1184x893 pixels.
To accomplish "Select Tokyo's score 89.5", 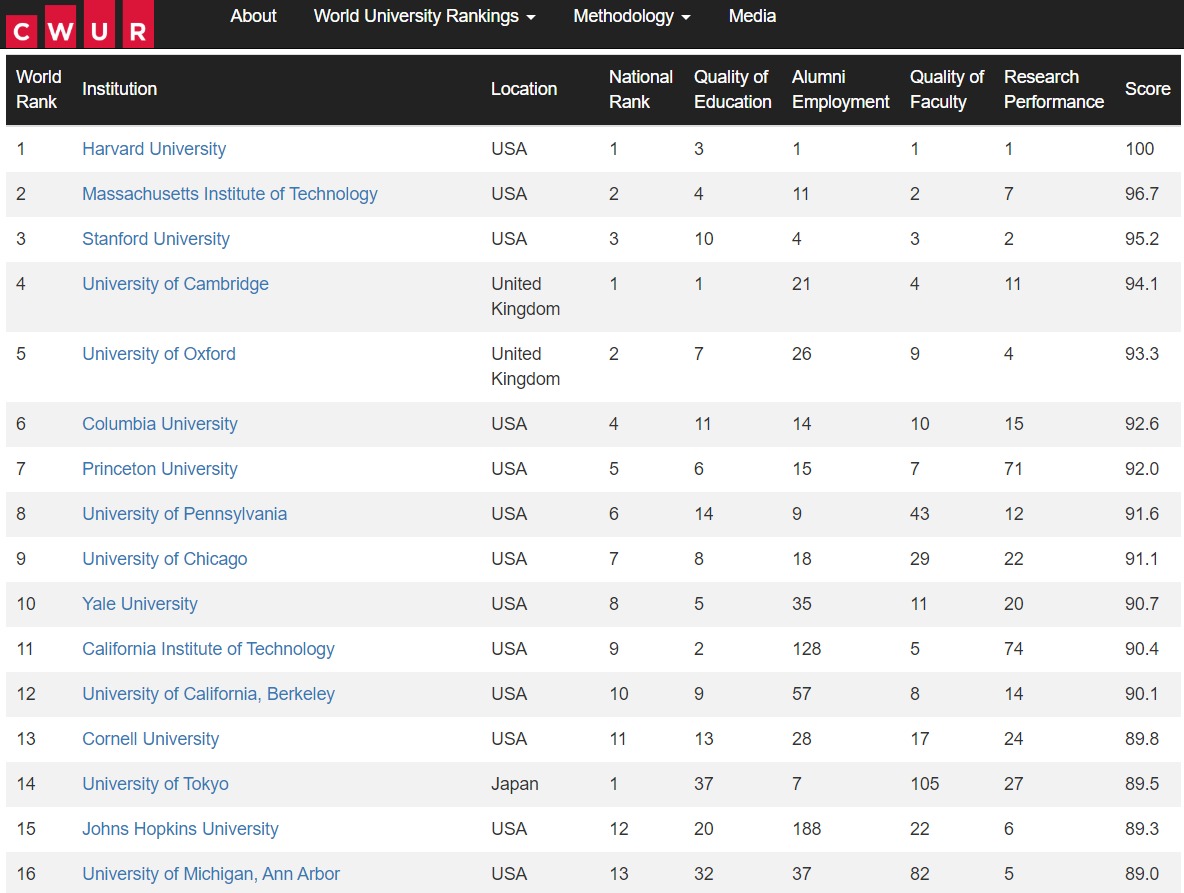I will 1142,784.
